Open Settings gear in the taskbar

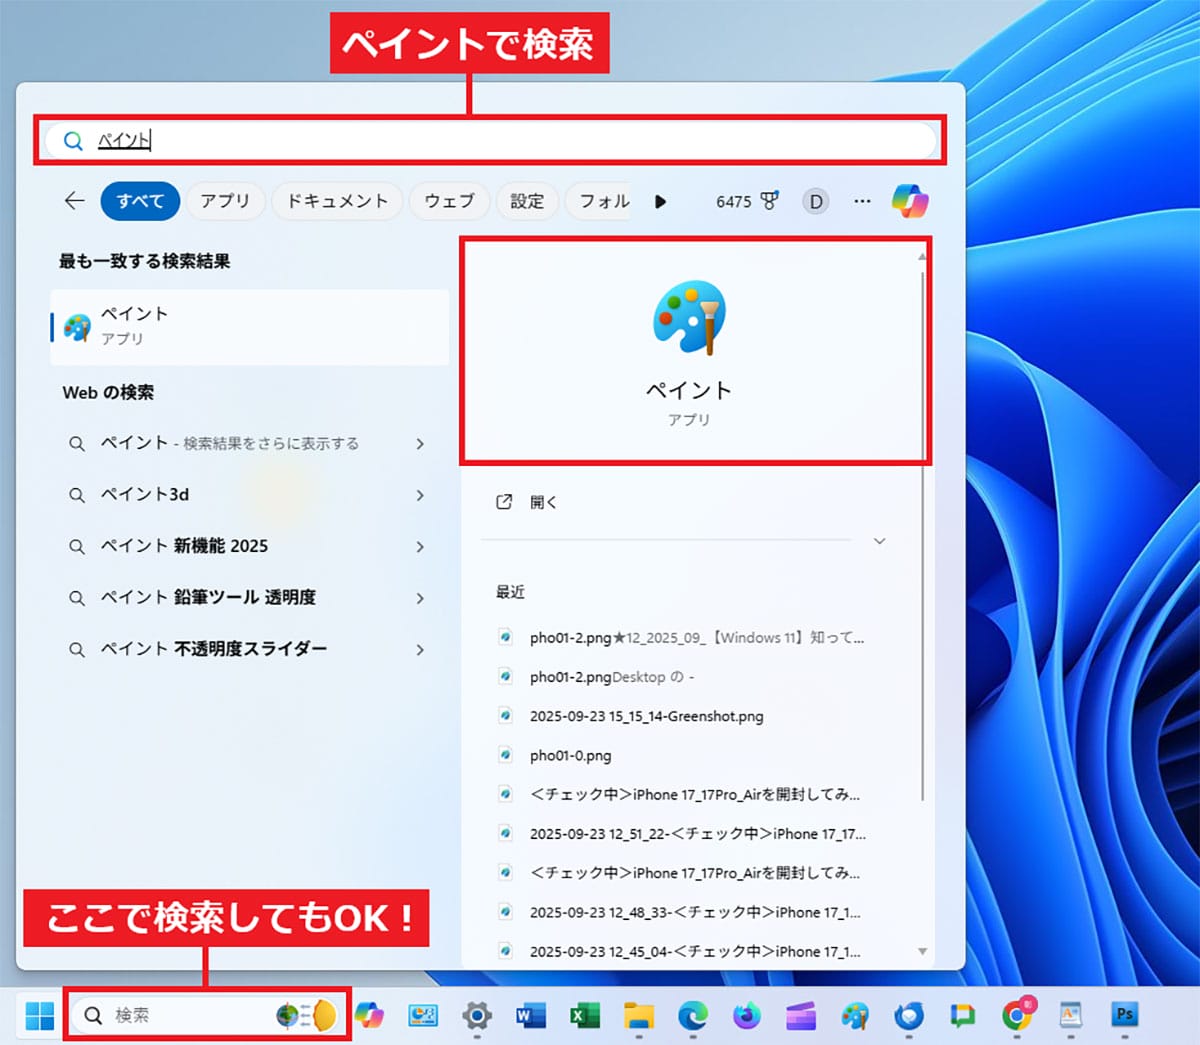477,1016
